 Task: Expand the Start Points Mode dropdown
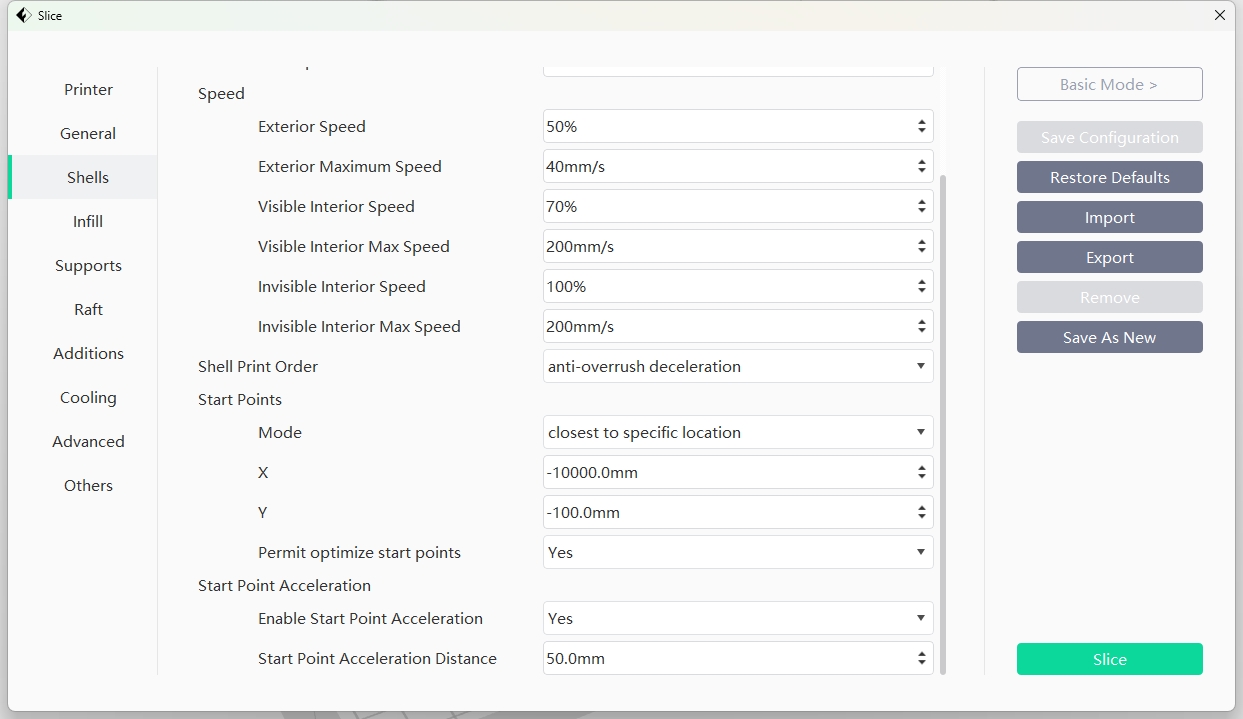737,432
